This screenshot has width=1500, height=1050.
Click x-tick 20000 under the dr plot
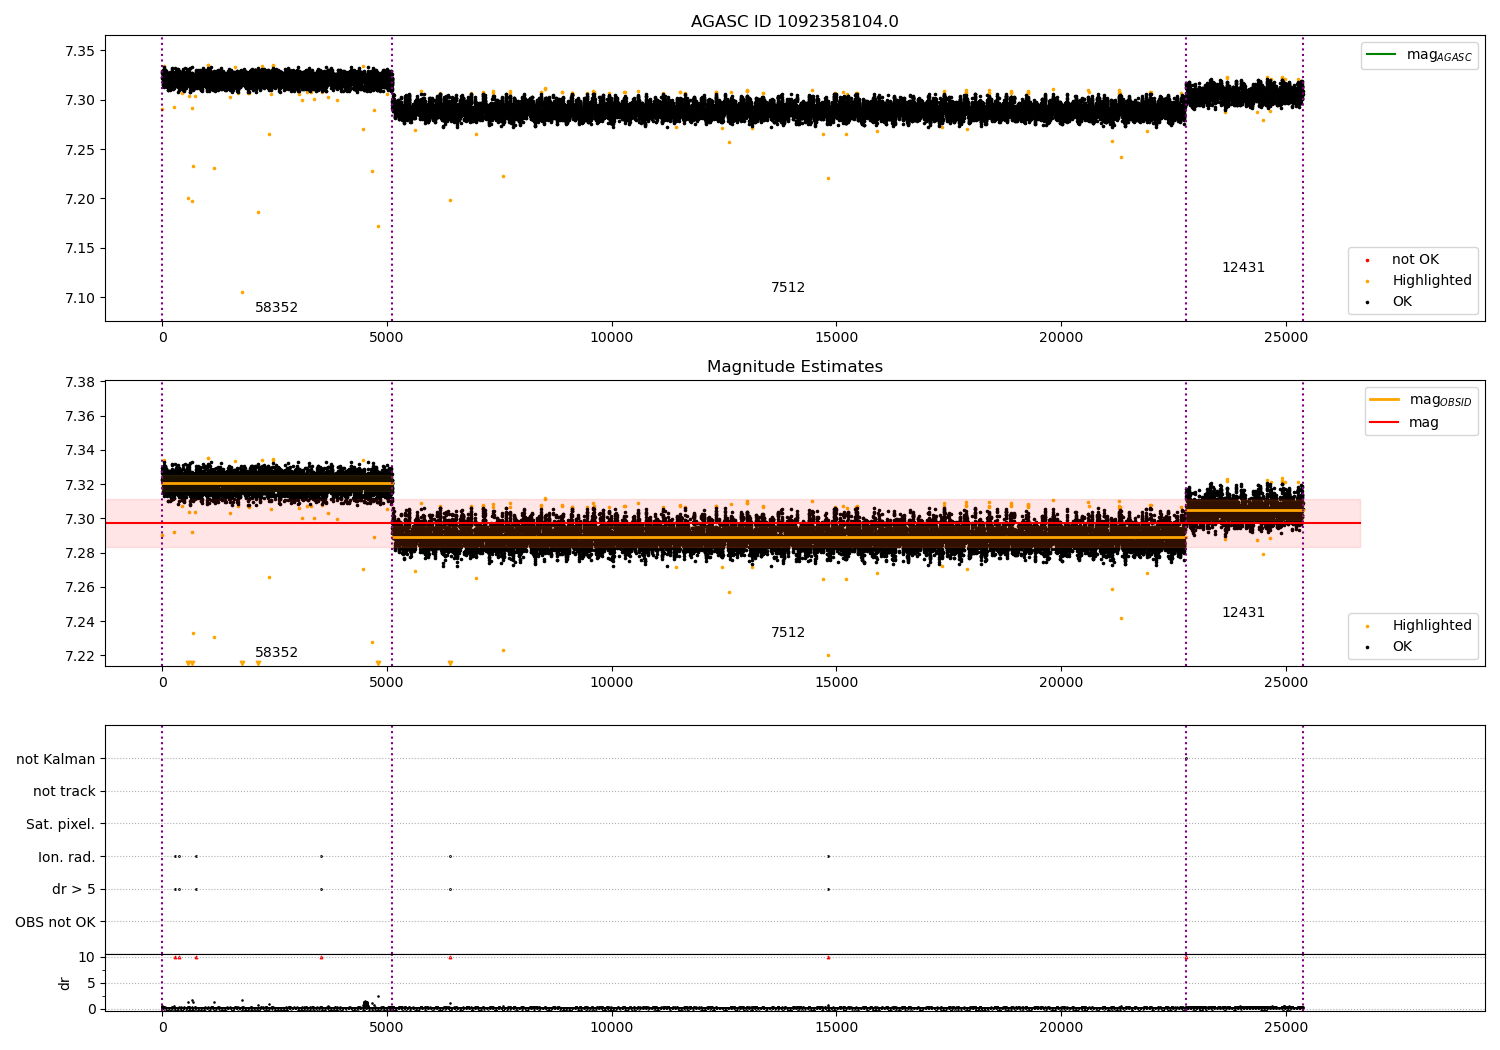click(1060, 1028)
